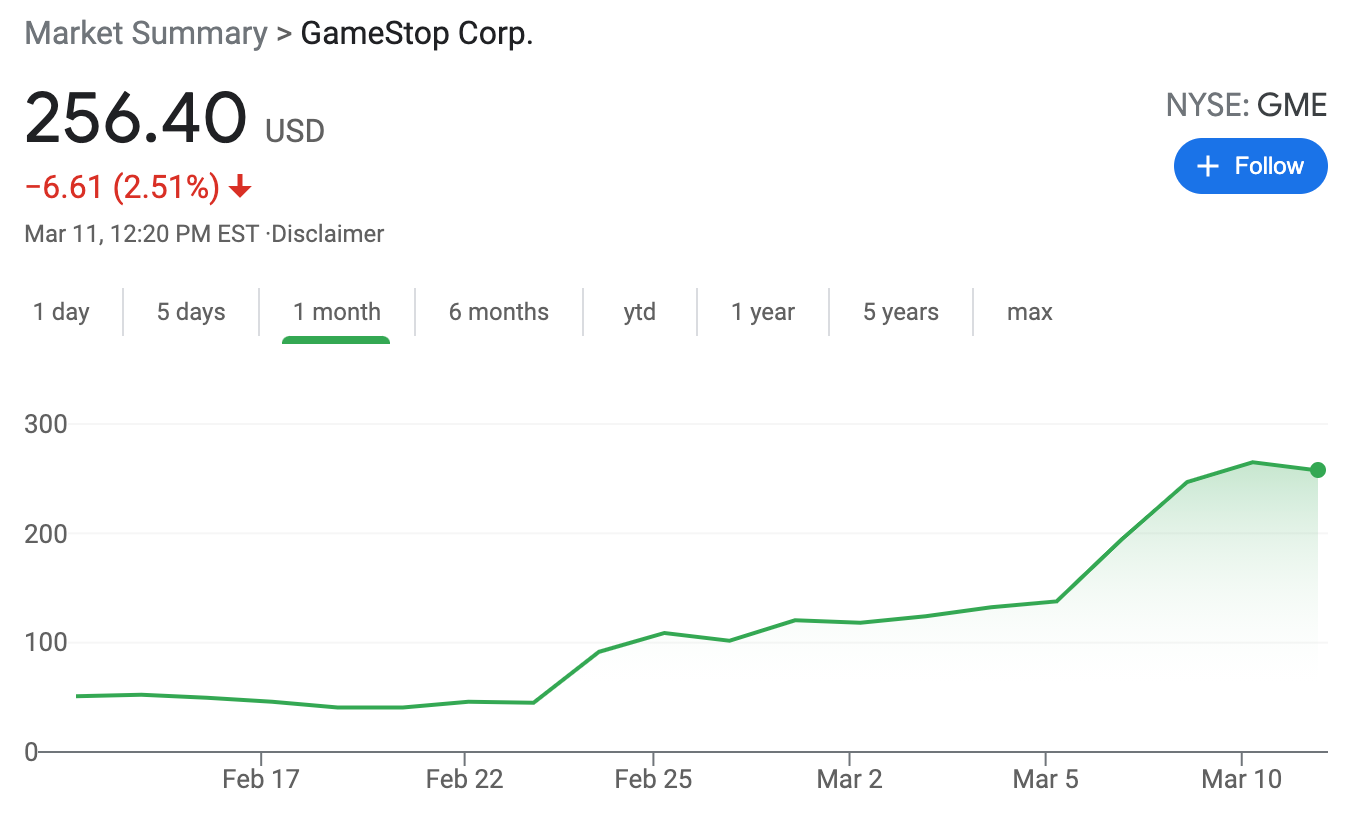Click the Feb 25 axis label

tap(654, 778)
